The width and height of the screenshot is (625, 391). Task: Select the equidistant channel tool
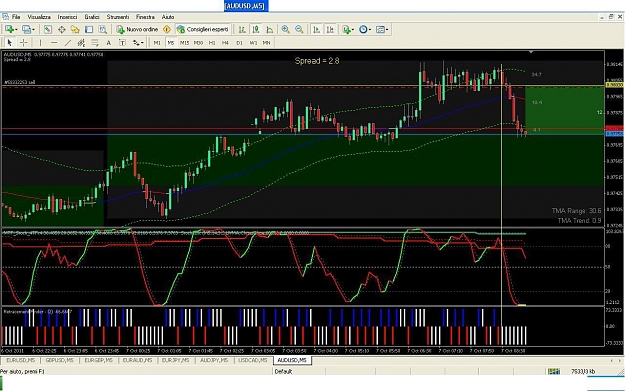[x=81, y=43]
